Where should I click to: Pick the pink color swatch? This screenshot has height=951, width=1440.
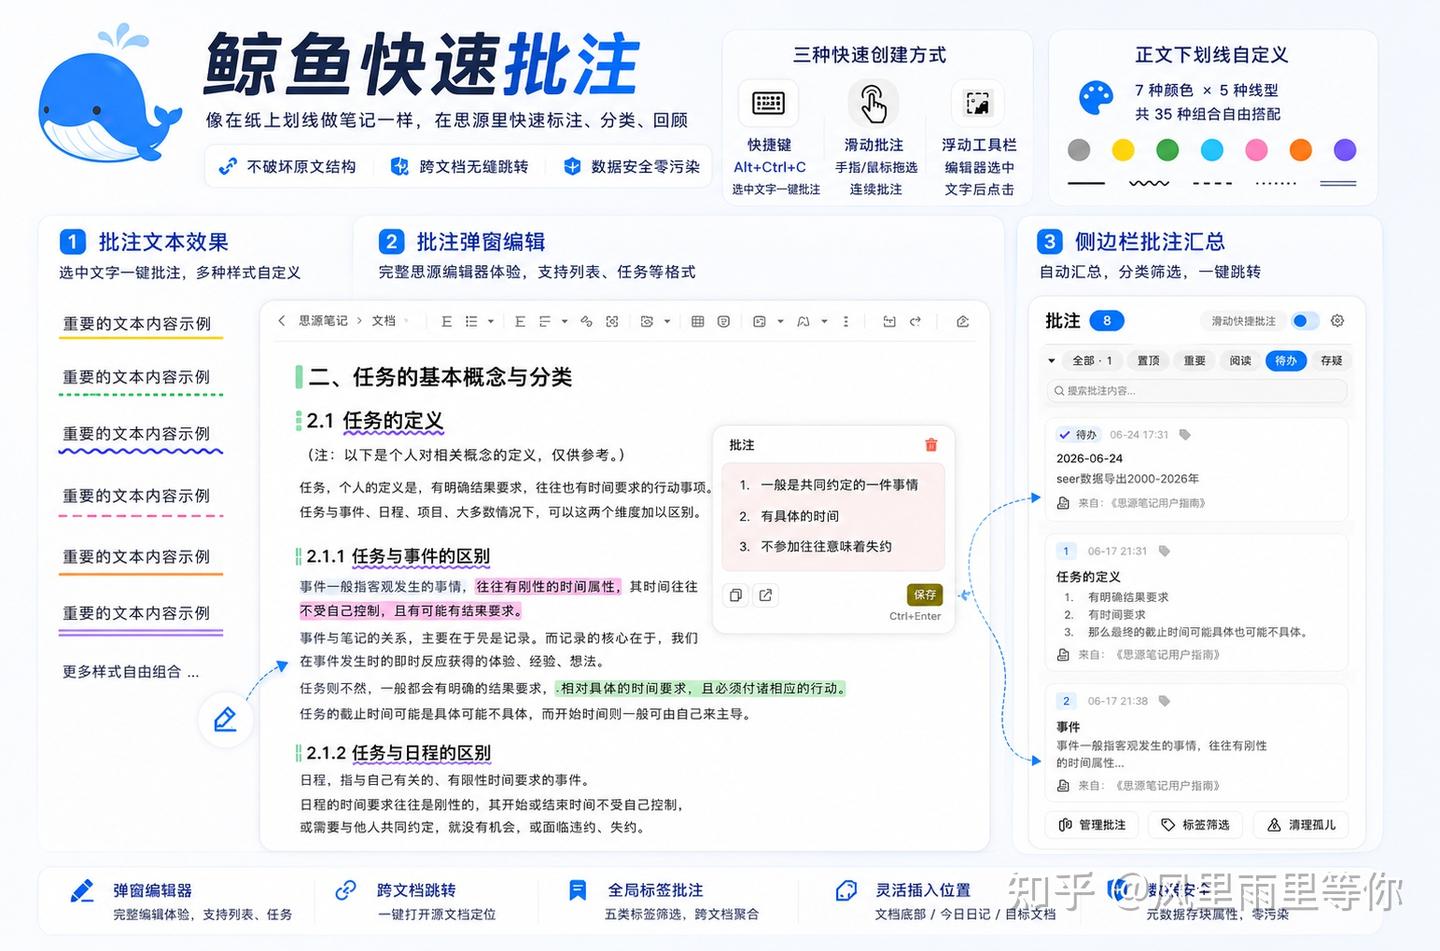pyautogui.click(x=1256, y=150)
